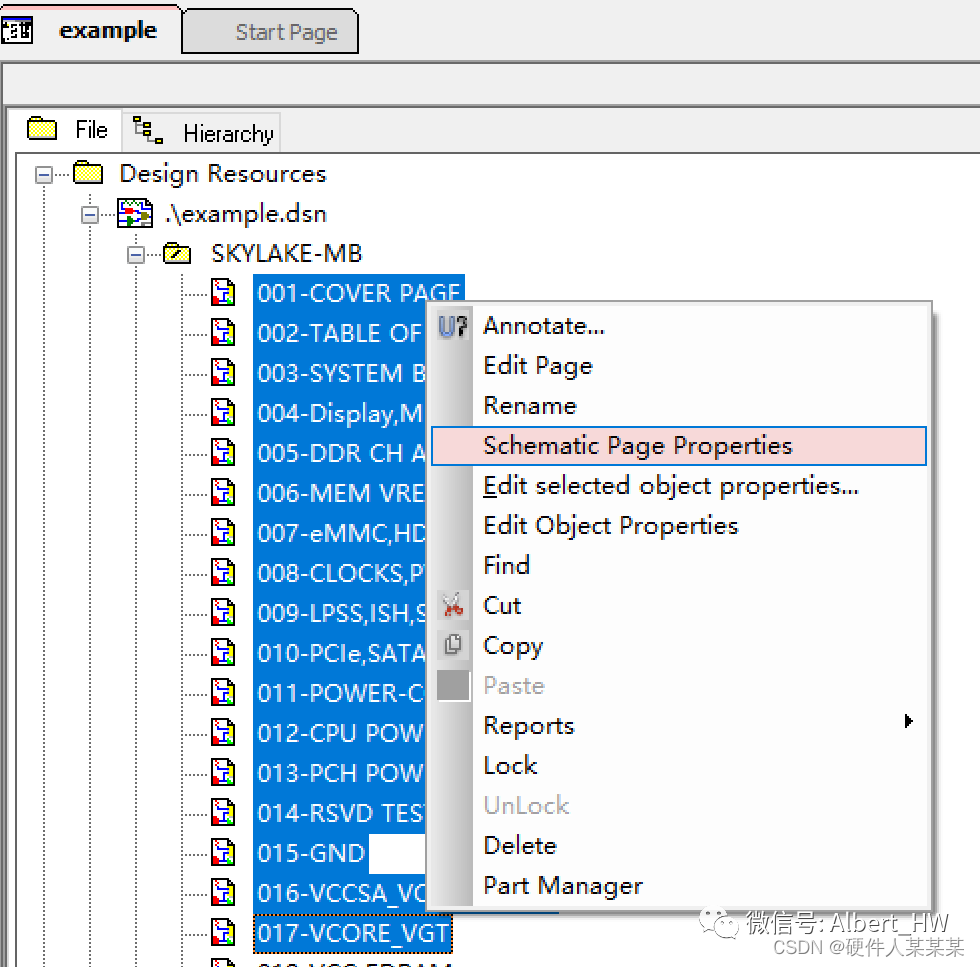Collapse the SKYLAKE-MB schematic node
980x967 pixels.
[x=136, y=254]
